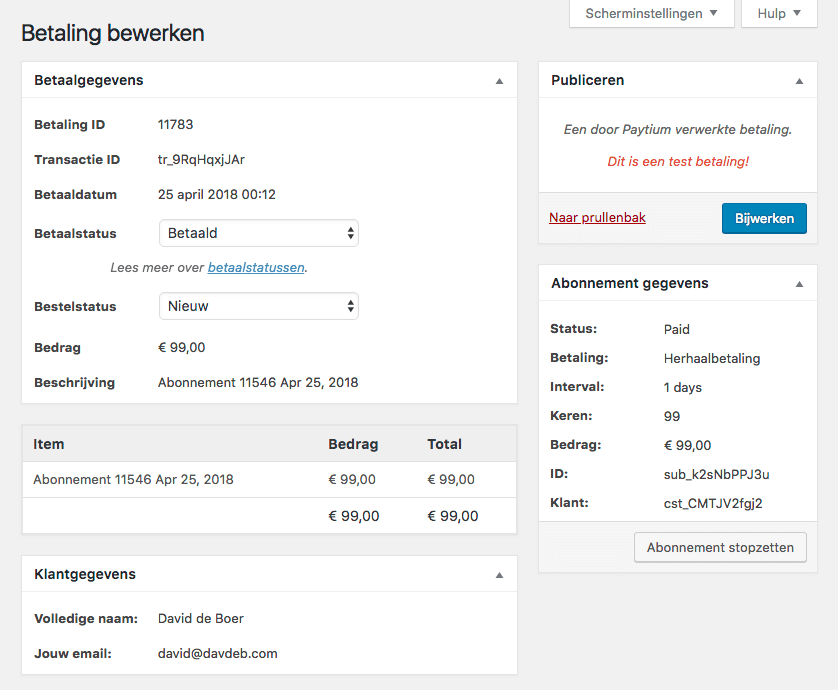Image resolution: width=838 pixels, height=690 pixels.
Task: Follow the betaalstatussen link
Action: [256, 268]
